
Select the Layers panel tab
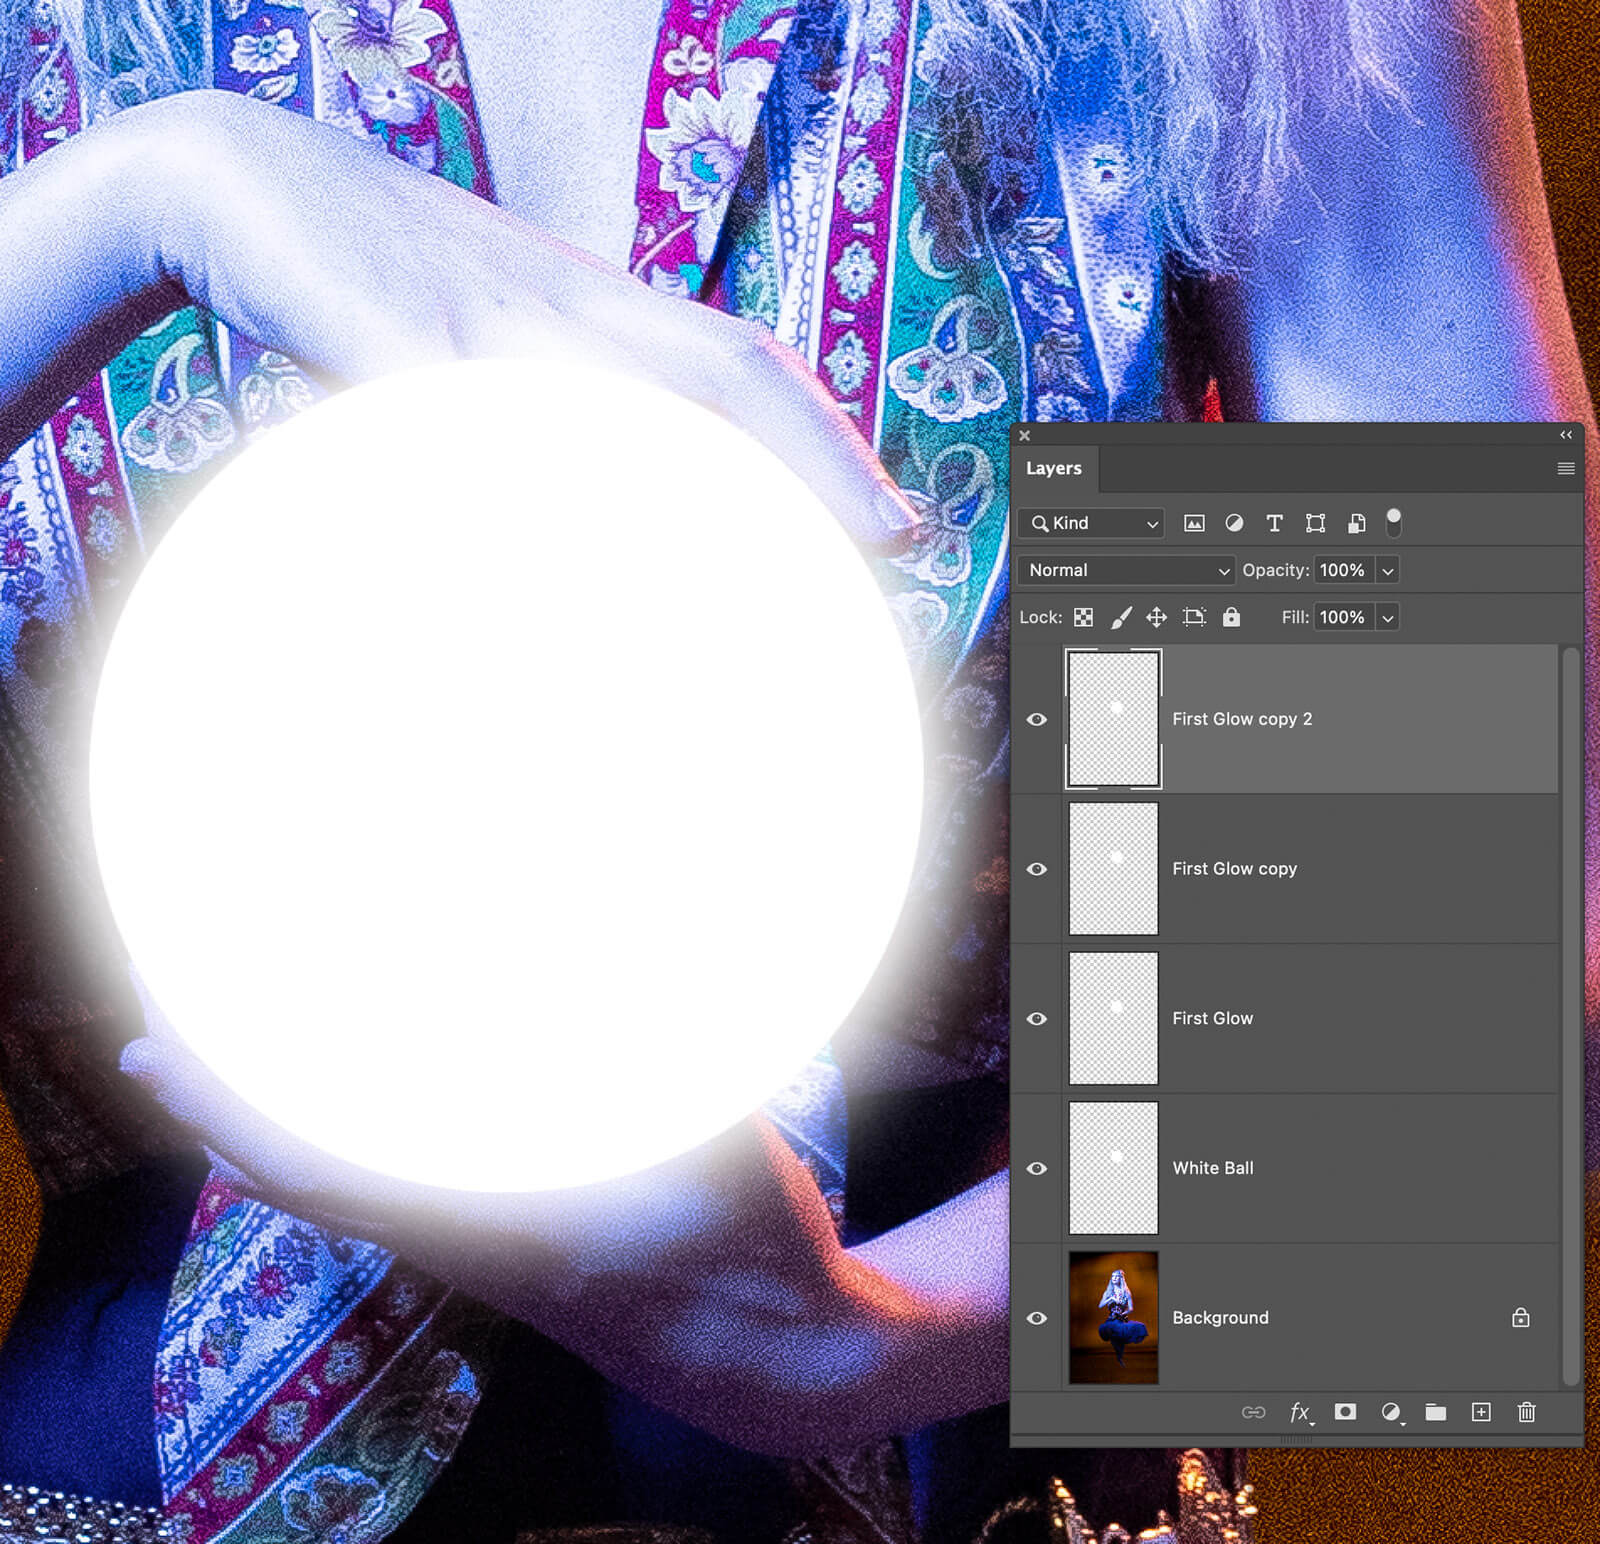pyautogui.click(x=1054, y=468)
